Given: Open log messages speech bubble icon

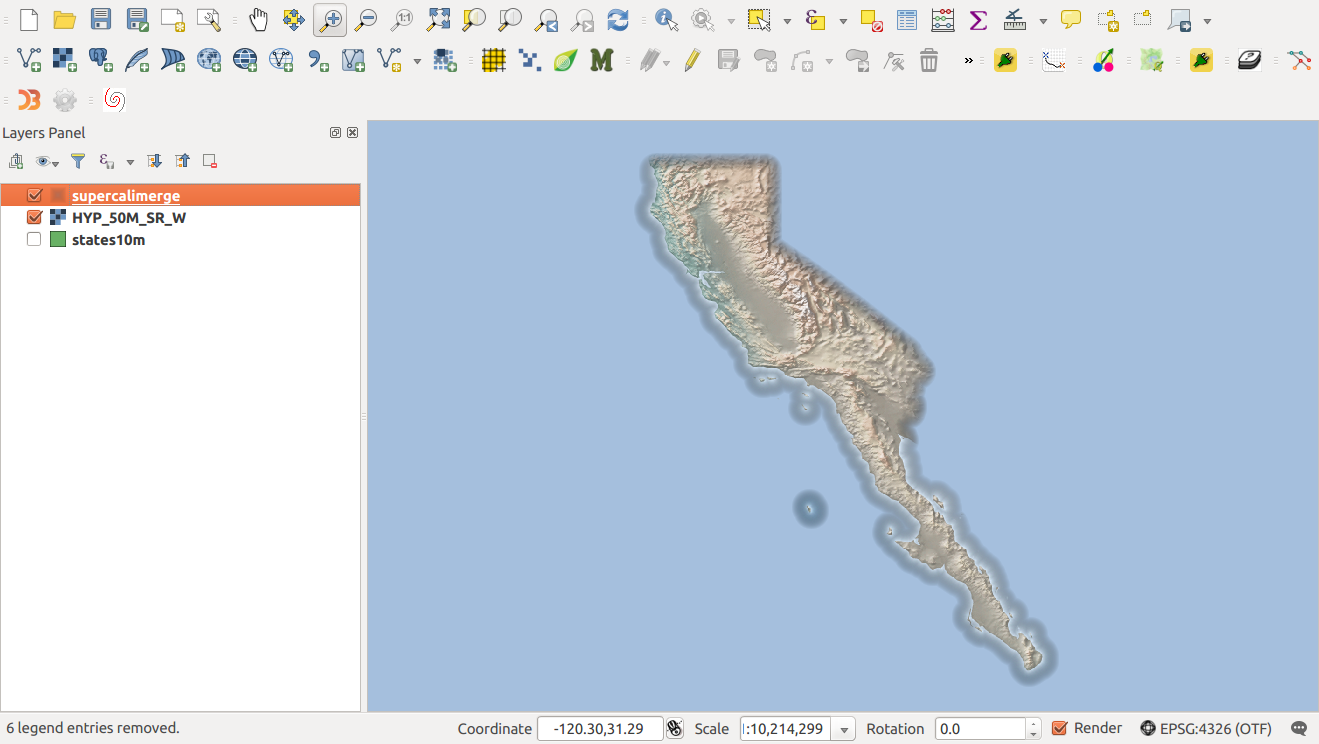Looking at the screenshot, I should coord(1299,728).
